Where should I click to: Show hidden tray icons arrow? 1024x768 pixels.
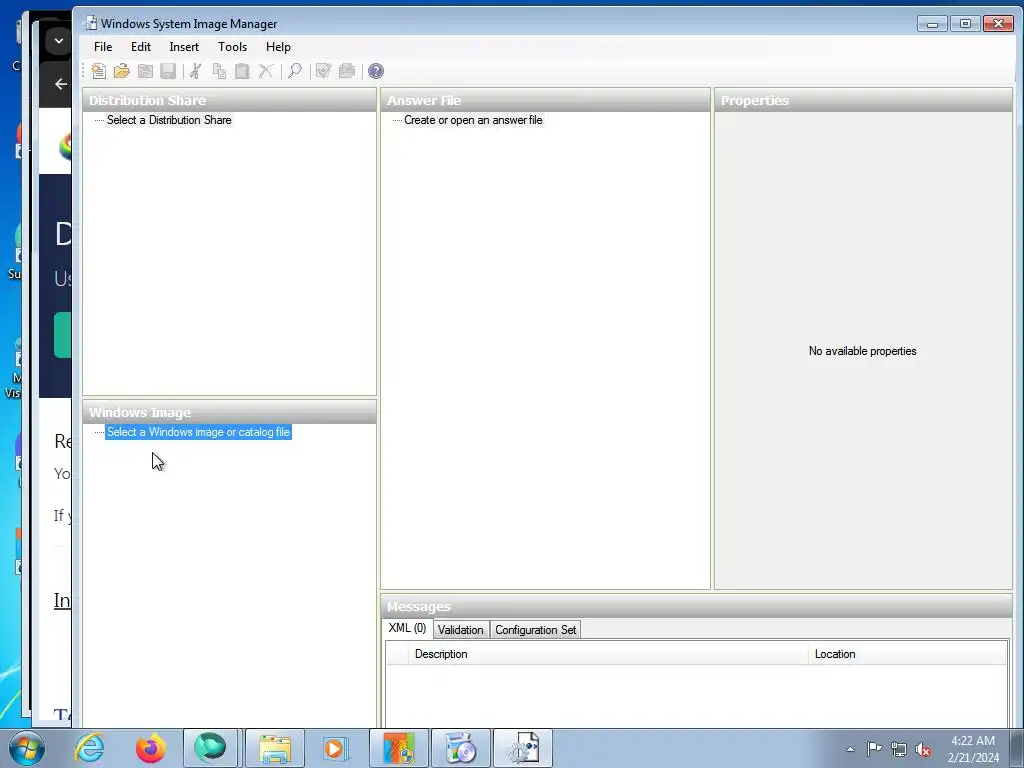pyautogui.click(x=850, y=749)
